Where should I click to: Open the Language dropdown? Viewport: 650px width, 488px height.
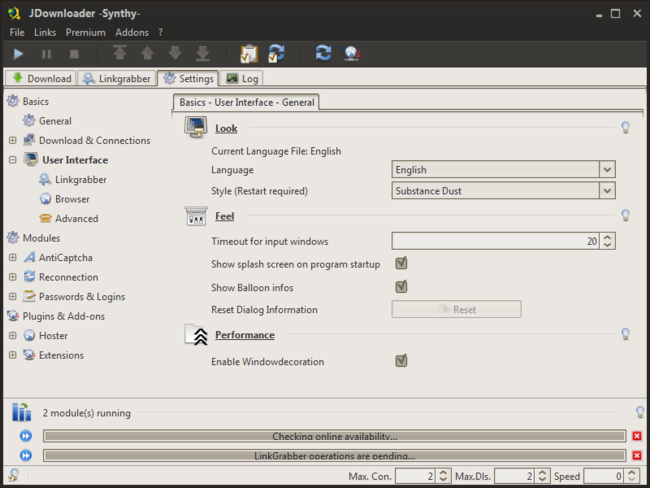pyautogui.click(x=607, y=170)
